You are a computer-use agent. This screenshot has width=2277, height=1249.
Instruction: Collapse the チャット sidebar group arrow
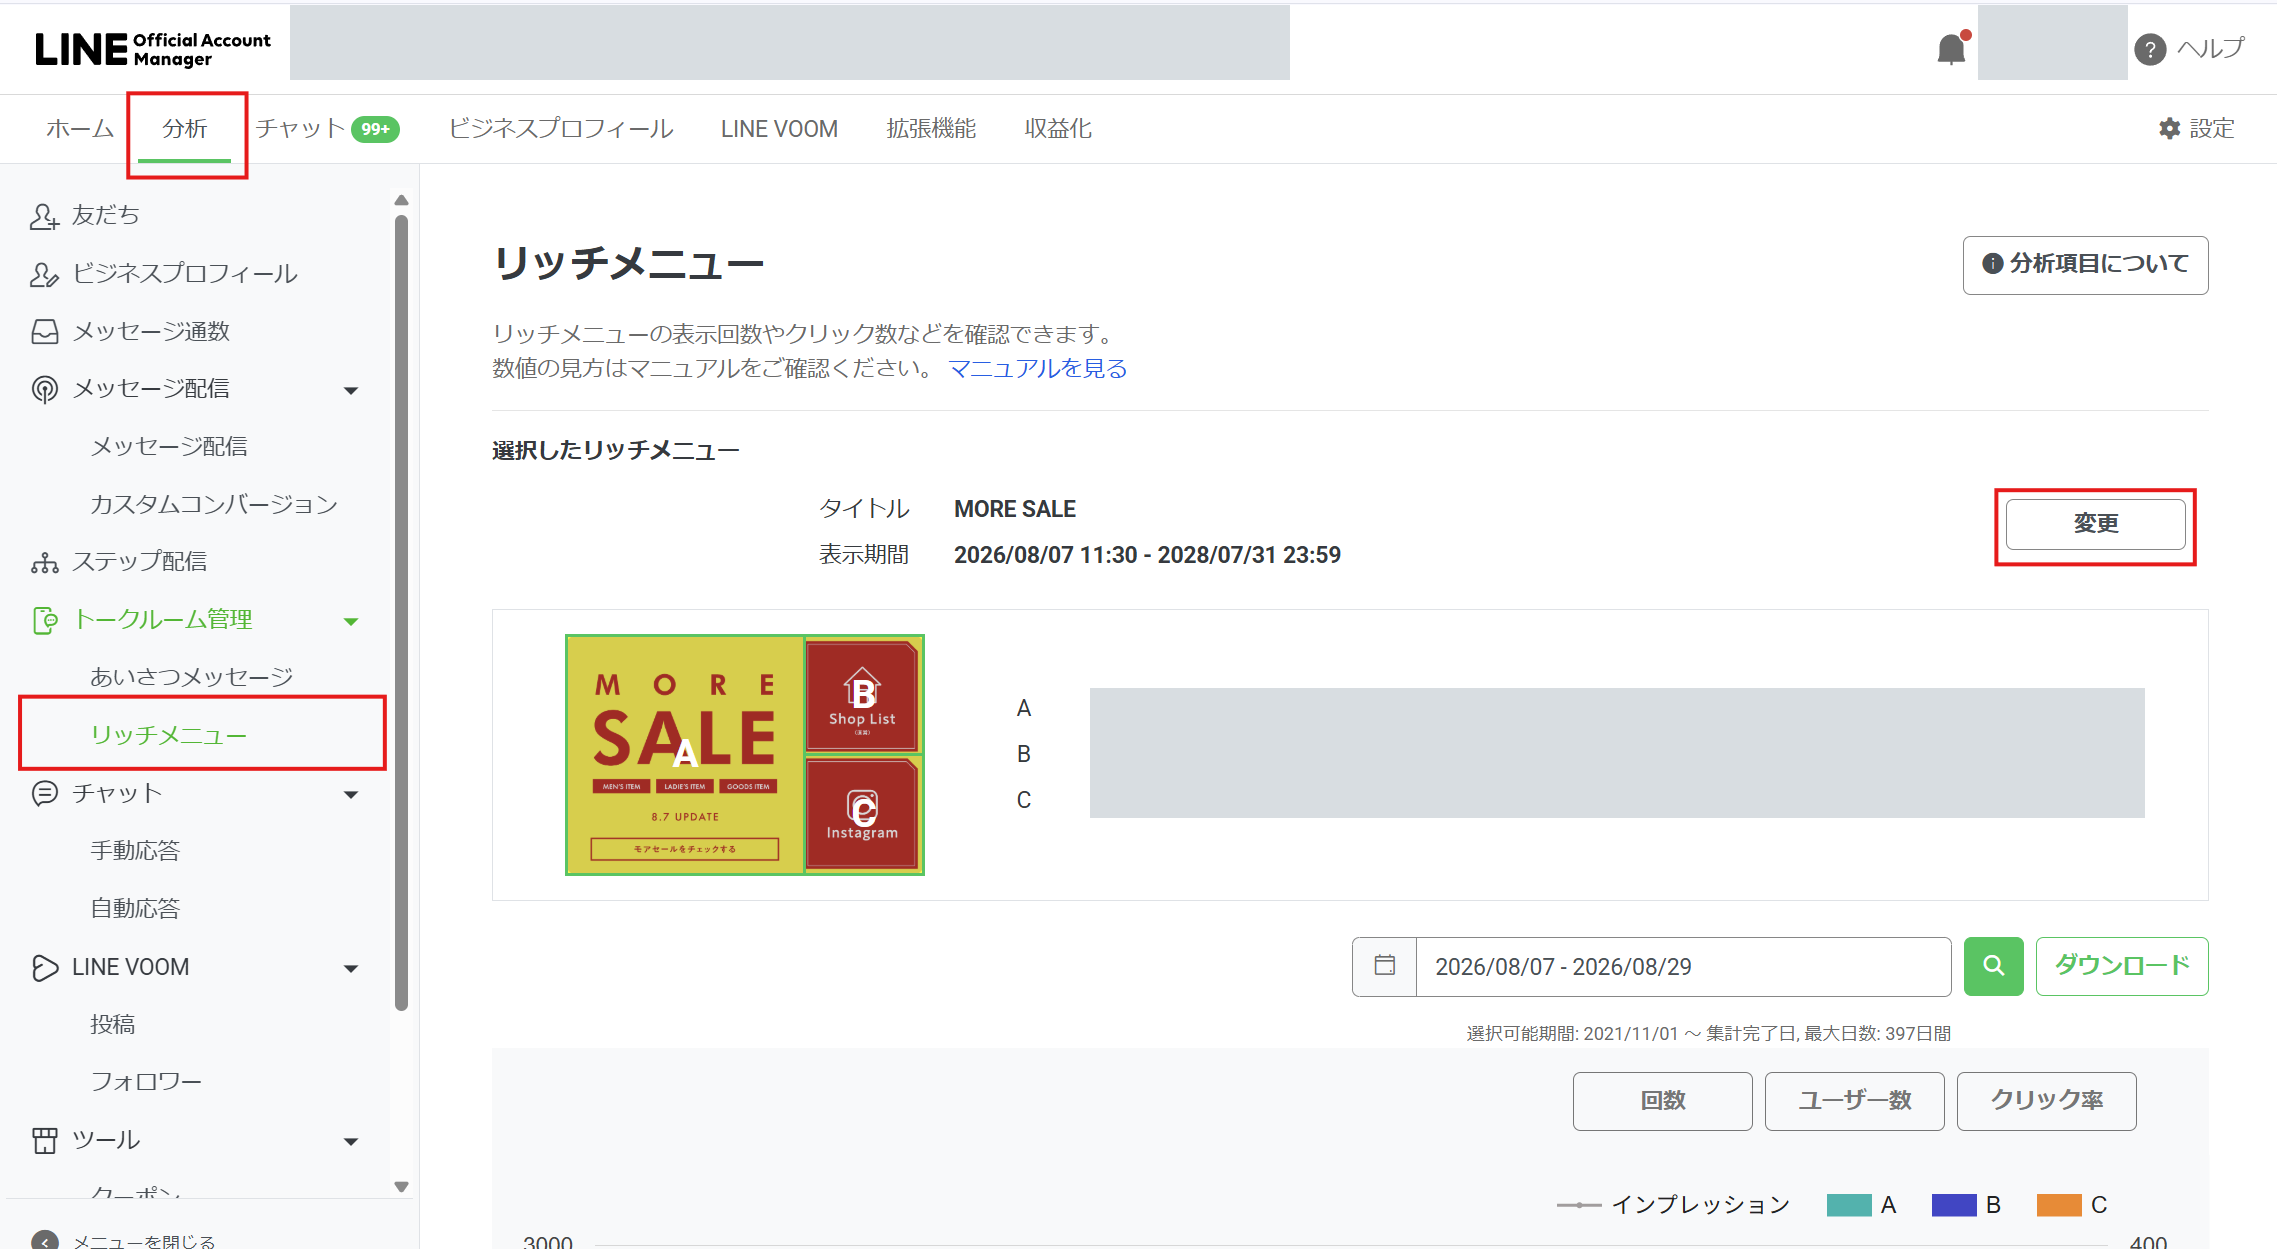pos(351,794)
